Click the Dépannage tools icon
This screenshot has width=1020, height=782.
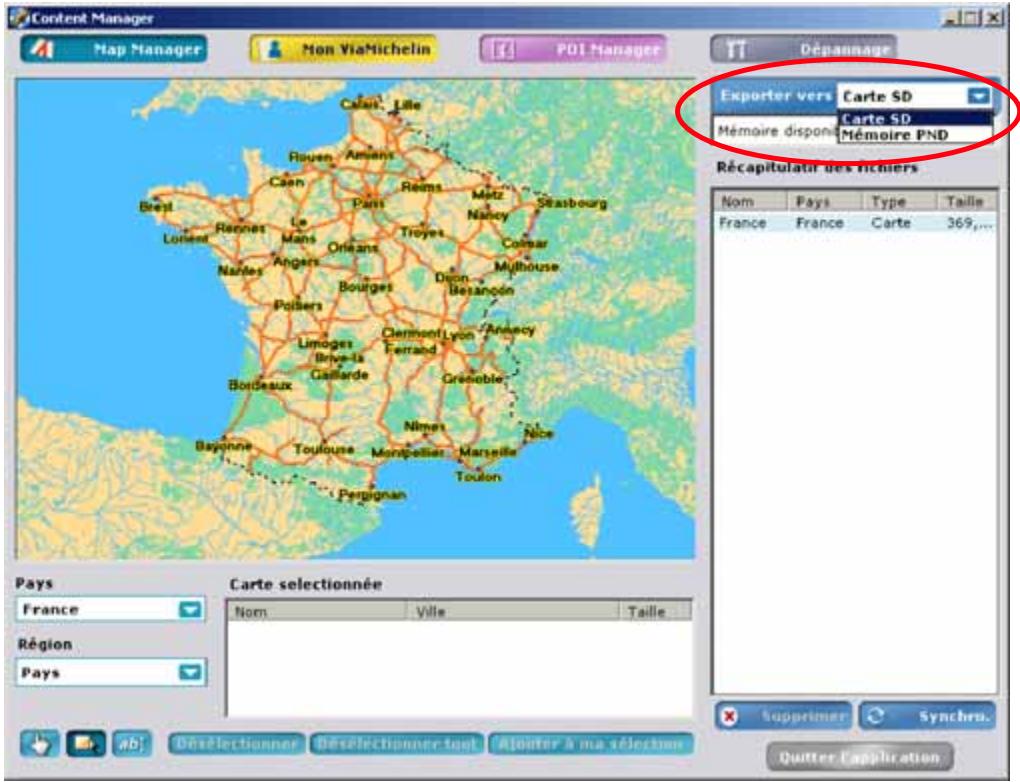tap(736, 50)
